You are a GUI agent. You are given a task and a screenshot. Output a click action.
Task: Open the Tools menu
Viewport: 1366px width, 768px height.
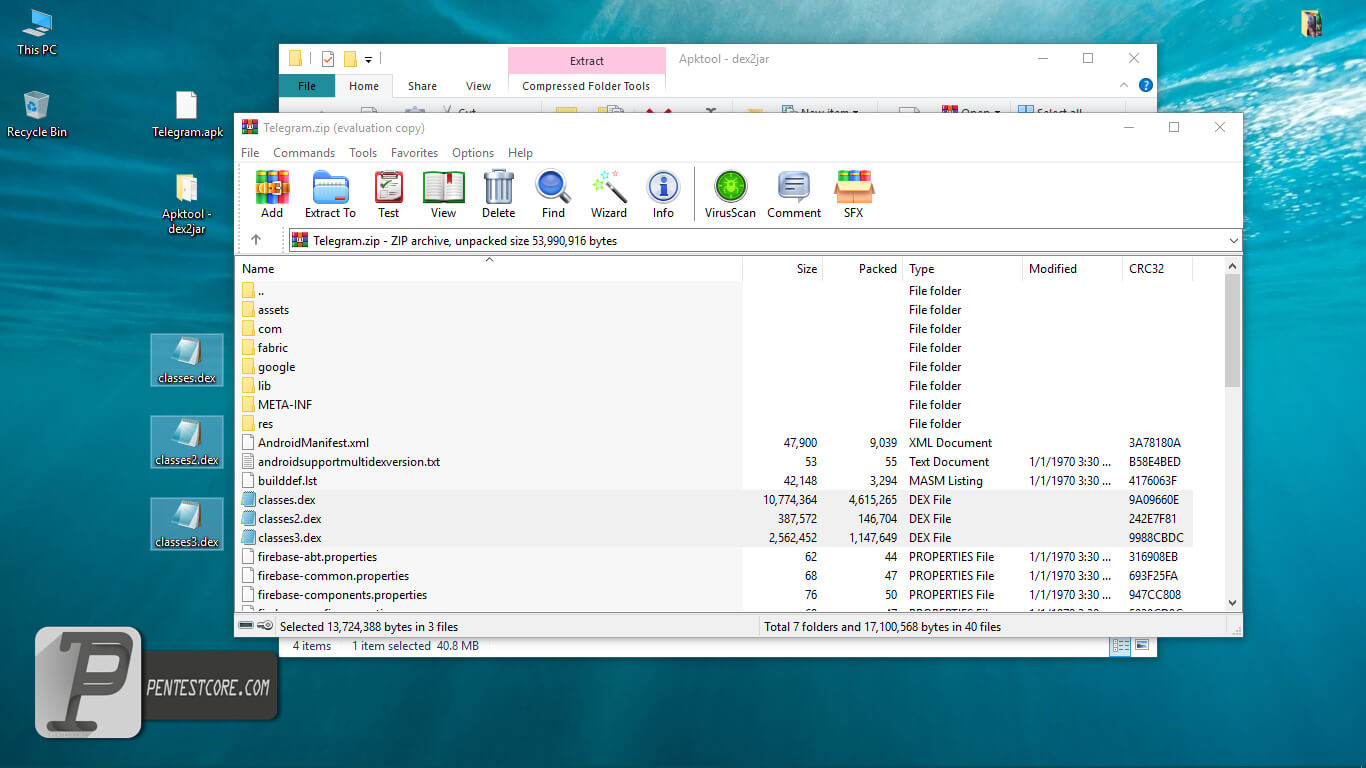(x=363, y=153)
